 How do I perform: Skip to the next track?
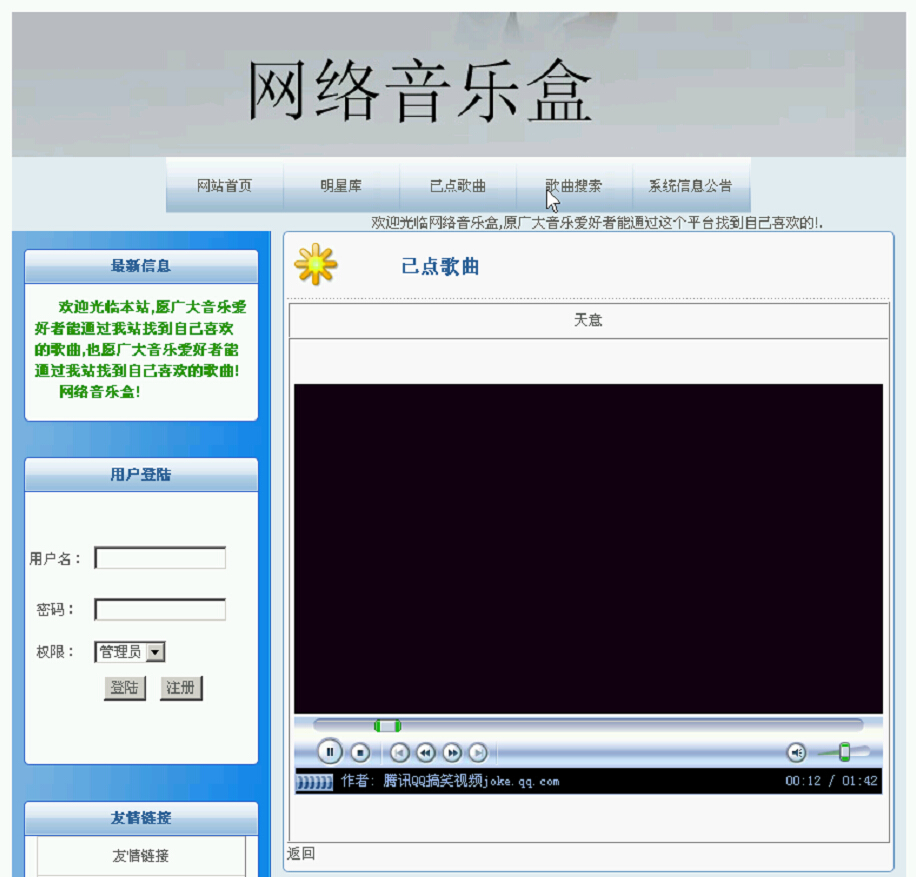[478, 753]
